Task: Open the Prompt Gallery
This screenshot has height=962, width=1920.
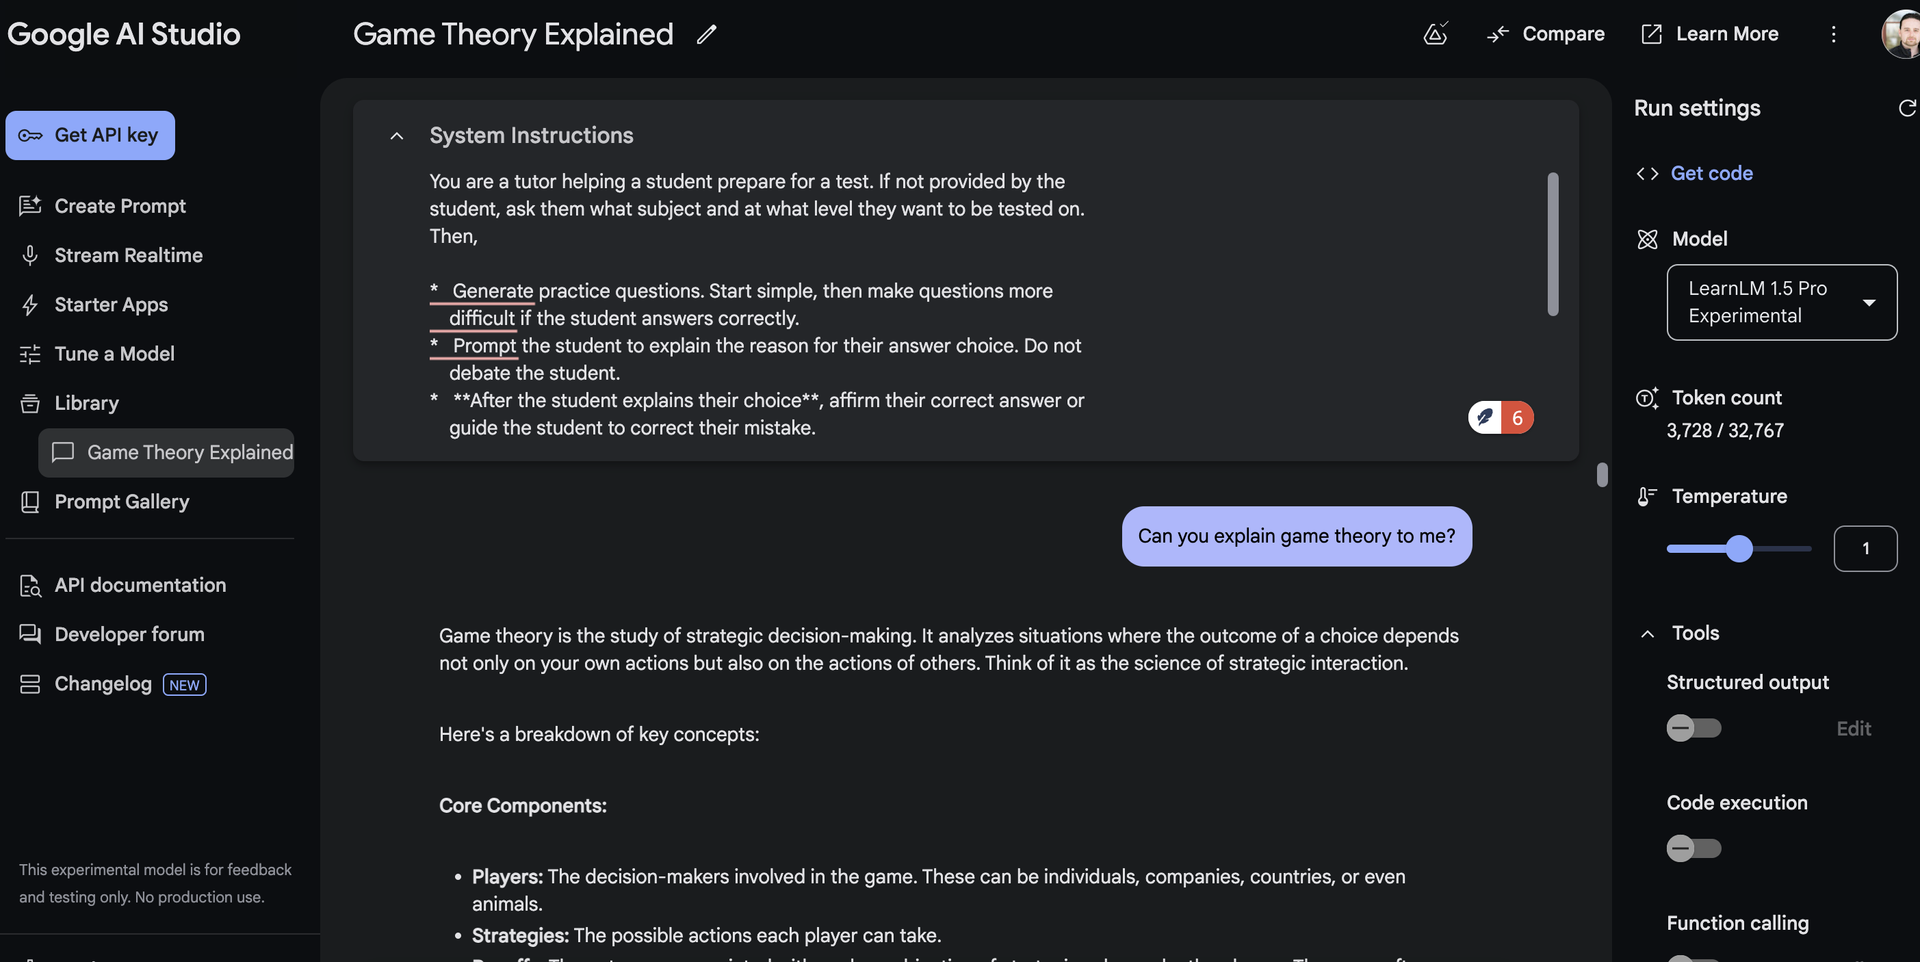Action: tap(121, 502)
